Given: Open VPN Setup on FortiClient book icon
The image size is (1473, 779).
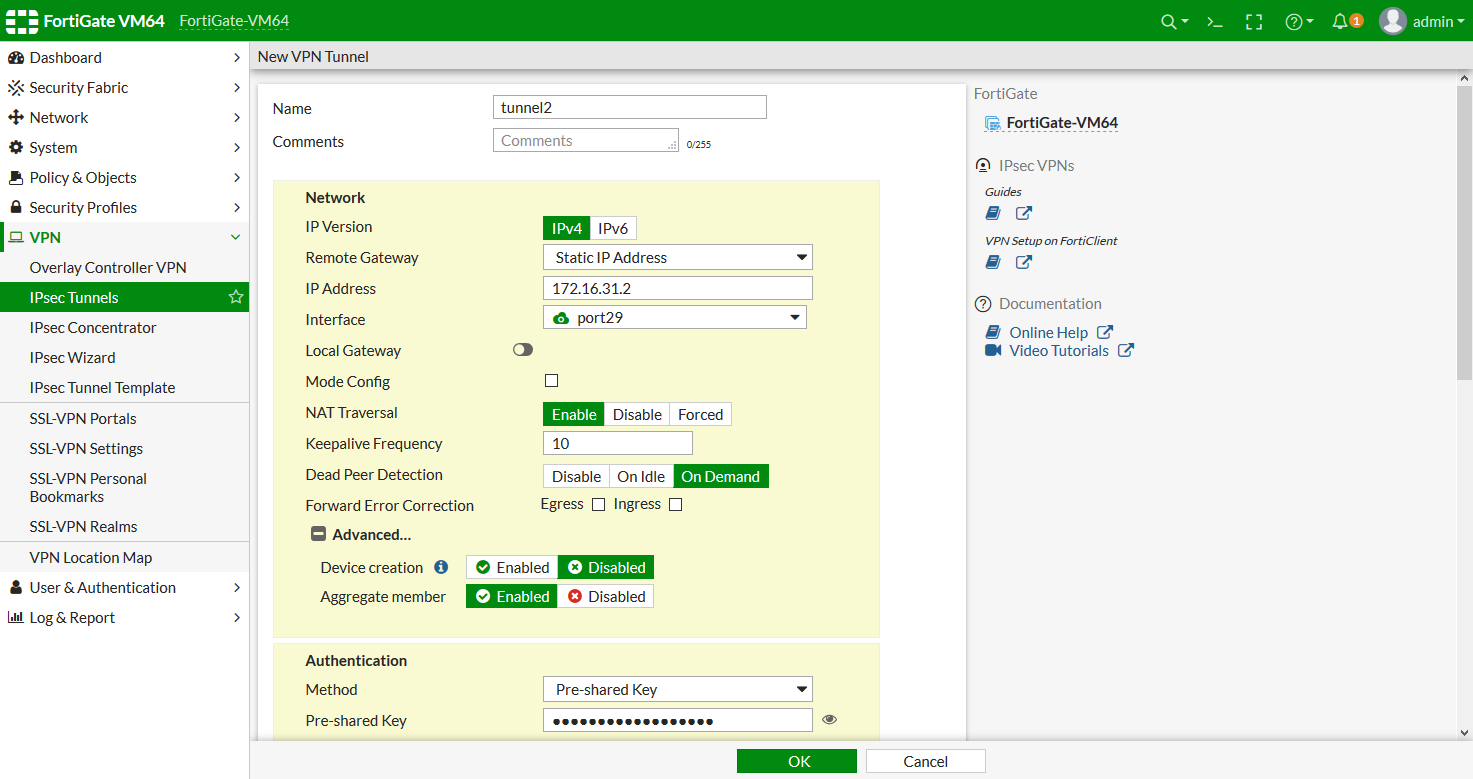Looking at the screenshot, I should click(x=993, y=262).
